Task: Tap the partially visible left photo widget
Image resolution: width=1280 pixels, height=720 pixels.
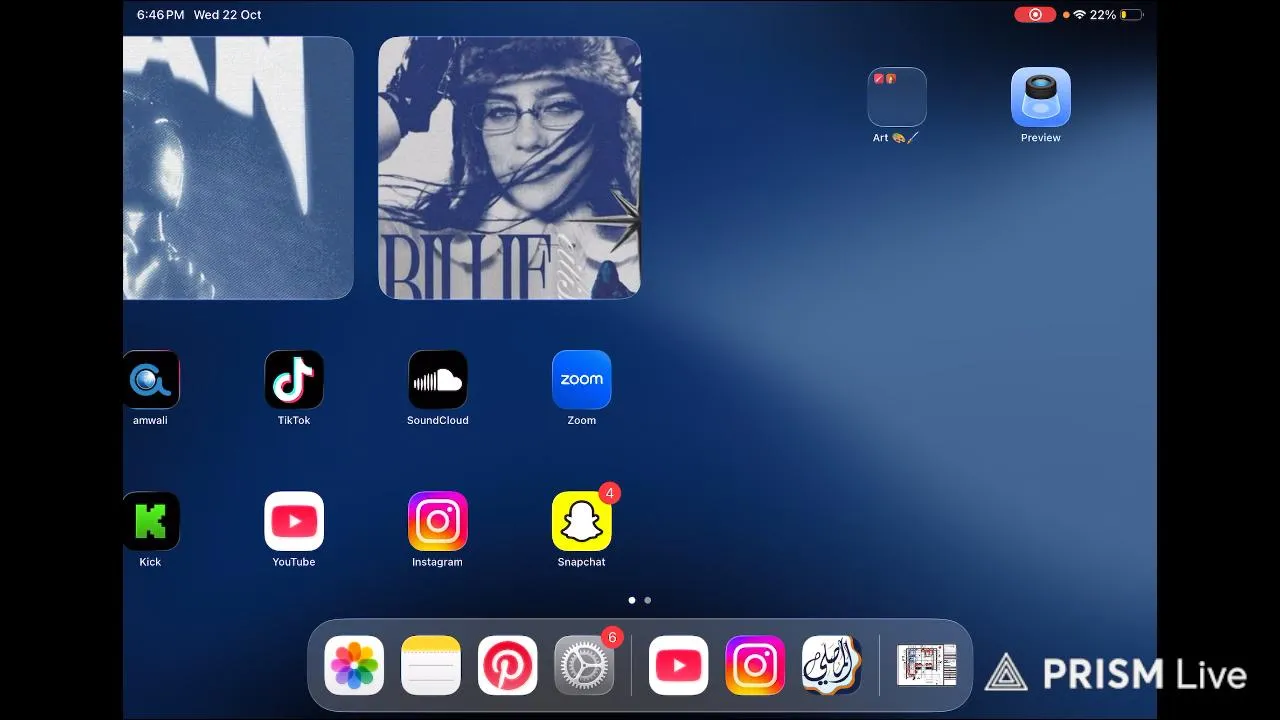Action: tap(238, 168)
